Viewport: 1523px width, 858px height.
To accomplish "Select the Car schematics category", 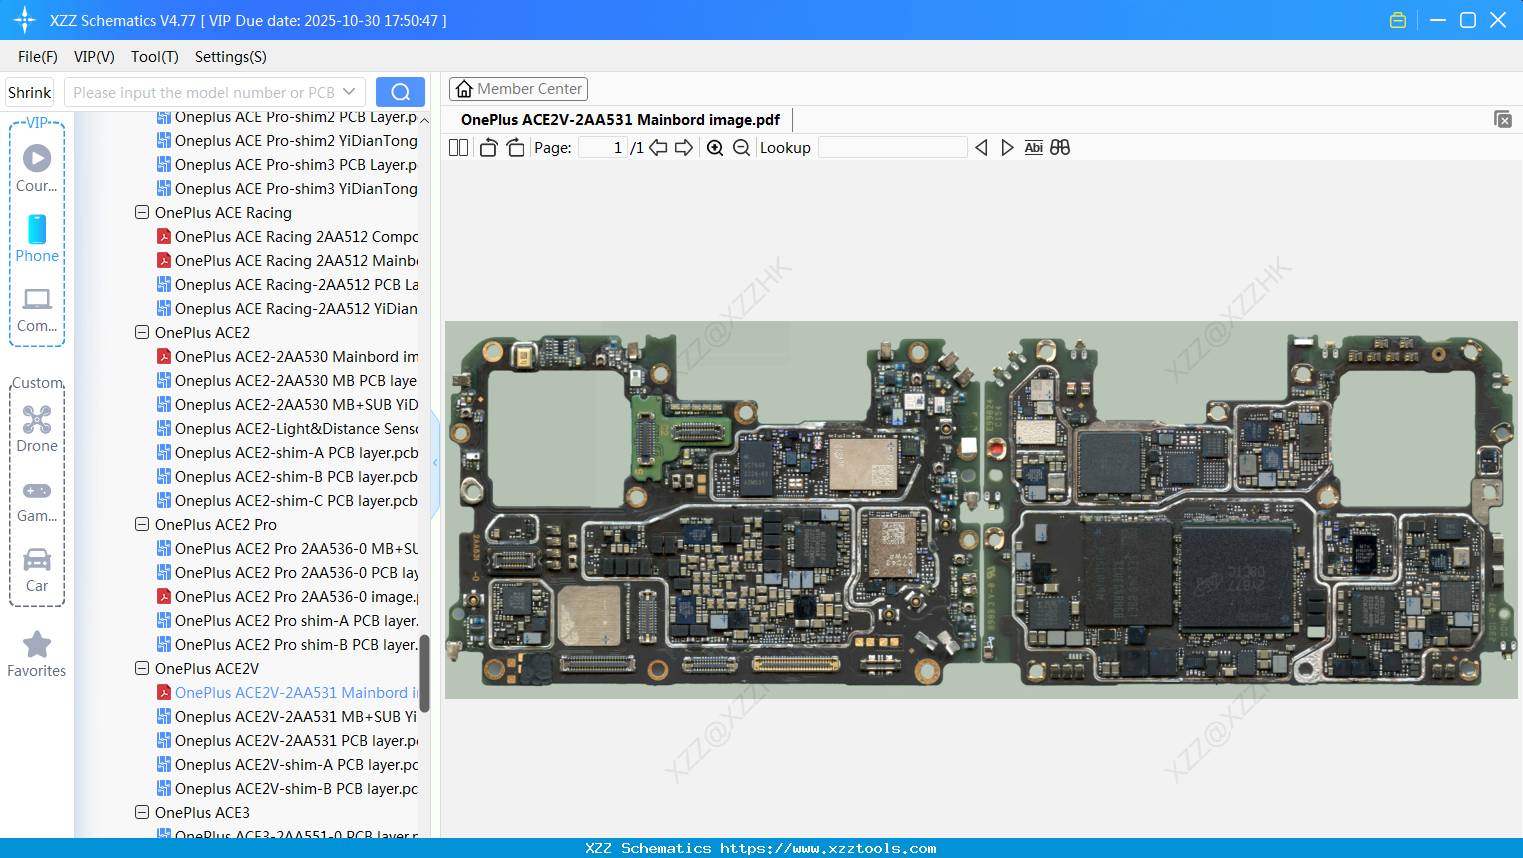I will [36, 570].
